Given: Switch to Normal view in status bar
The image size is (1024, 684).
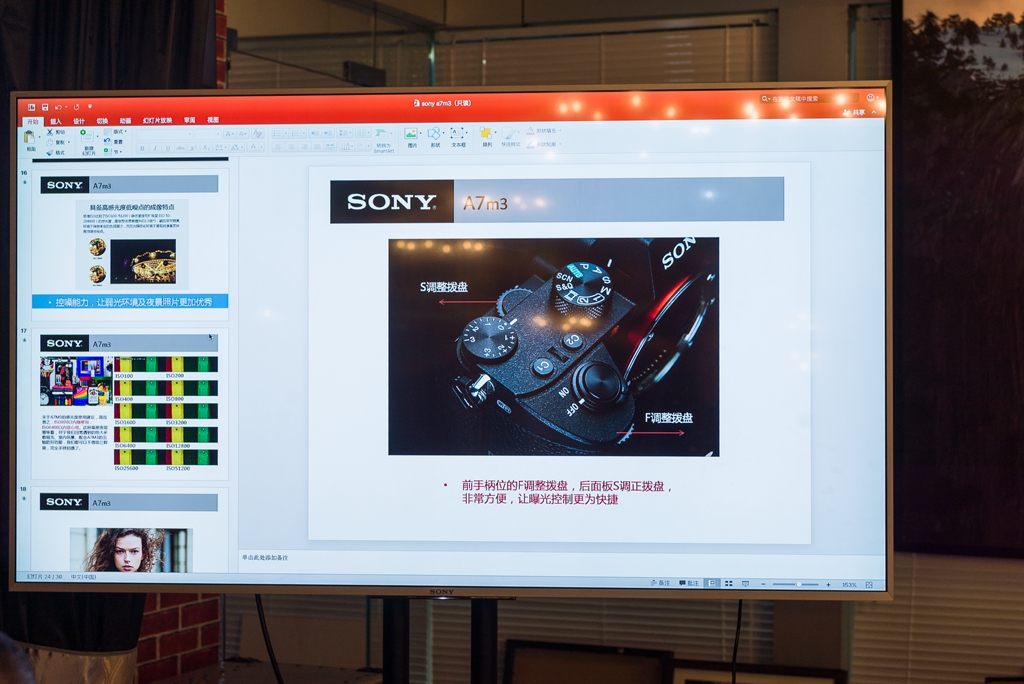Looking at the screenshot, I should [712, 583].
